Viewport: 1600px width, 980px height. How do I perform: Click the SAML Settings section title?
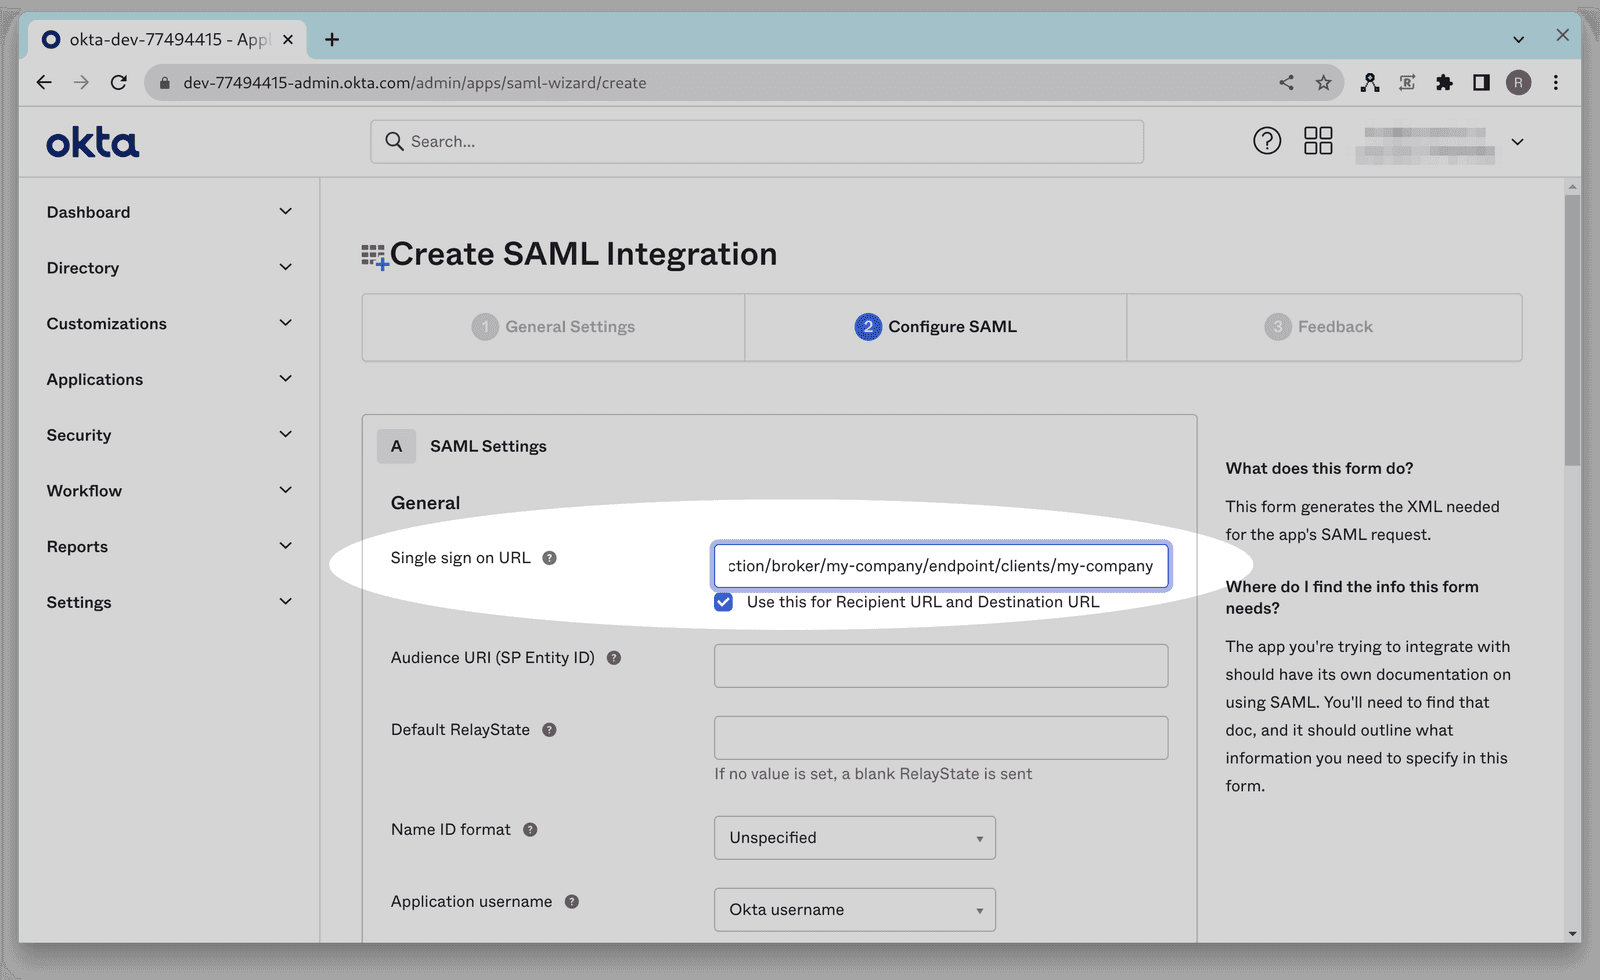[488, 446]
